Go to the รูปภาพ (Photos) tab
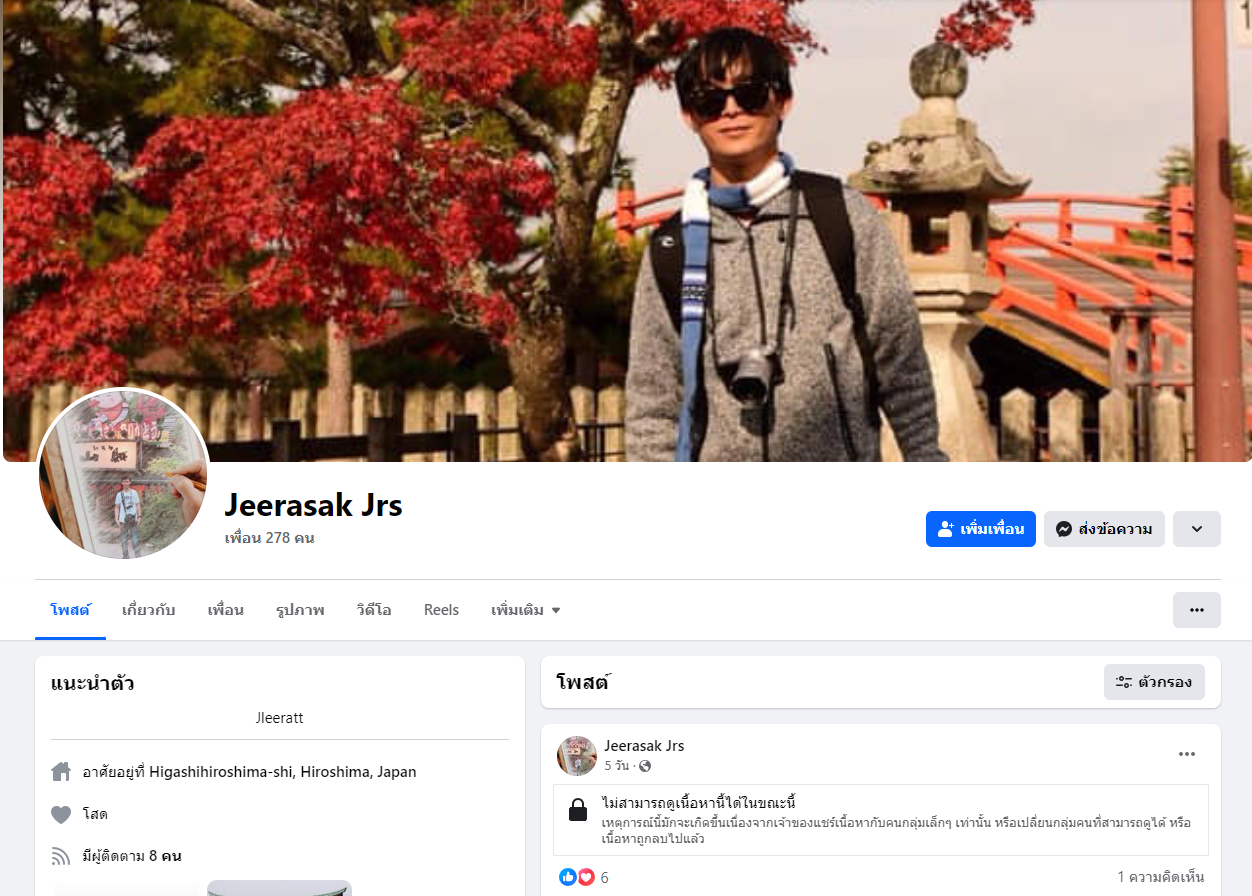The width and height of the screenshot is (1252, 896). pos(300,610)
